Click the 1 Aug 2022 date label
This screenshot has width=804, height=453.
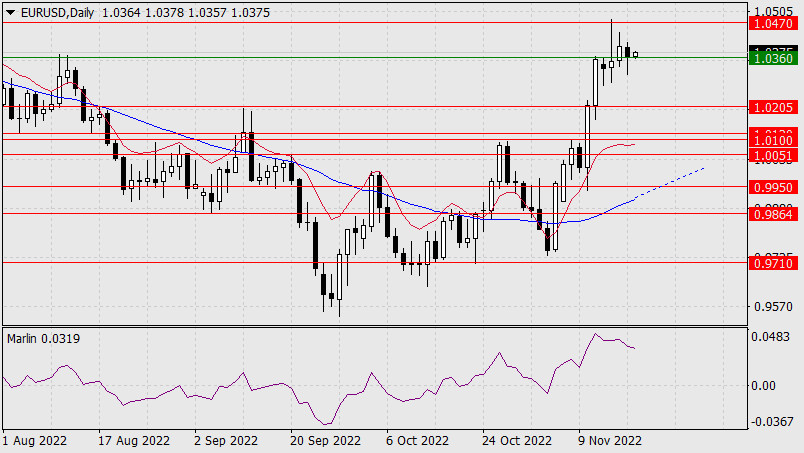34,441
